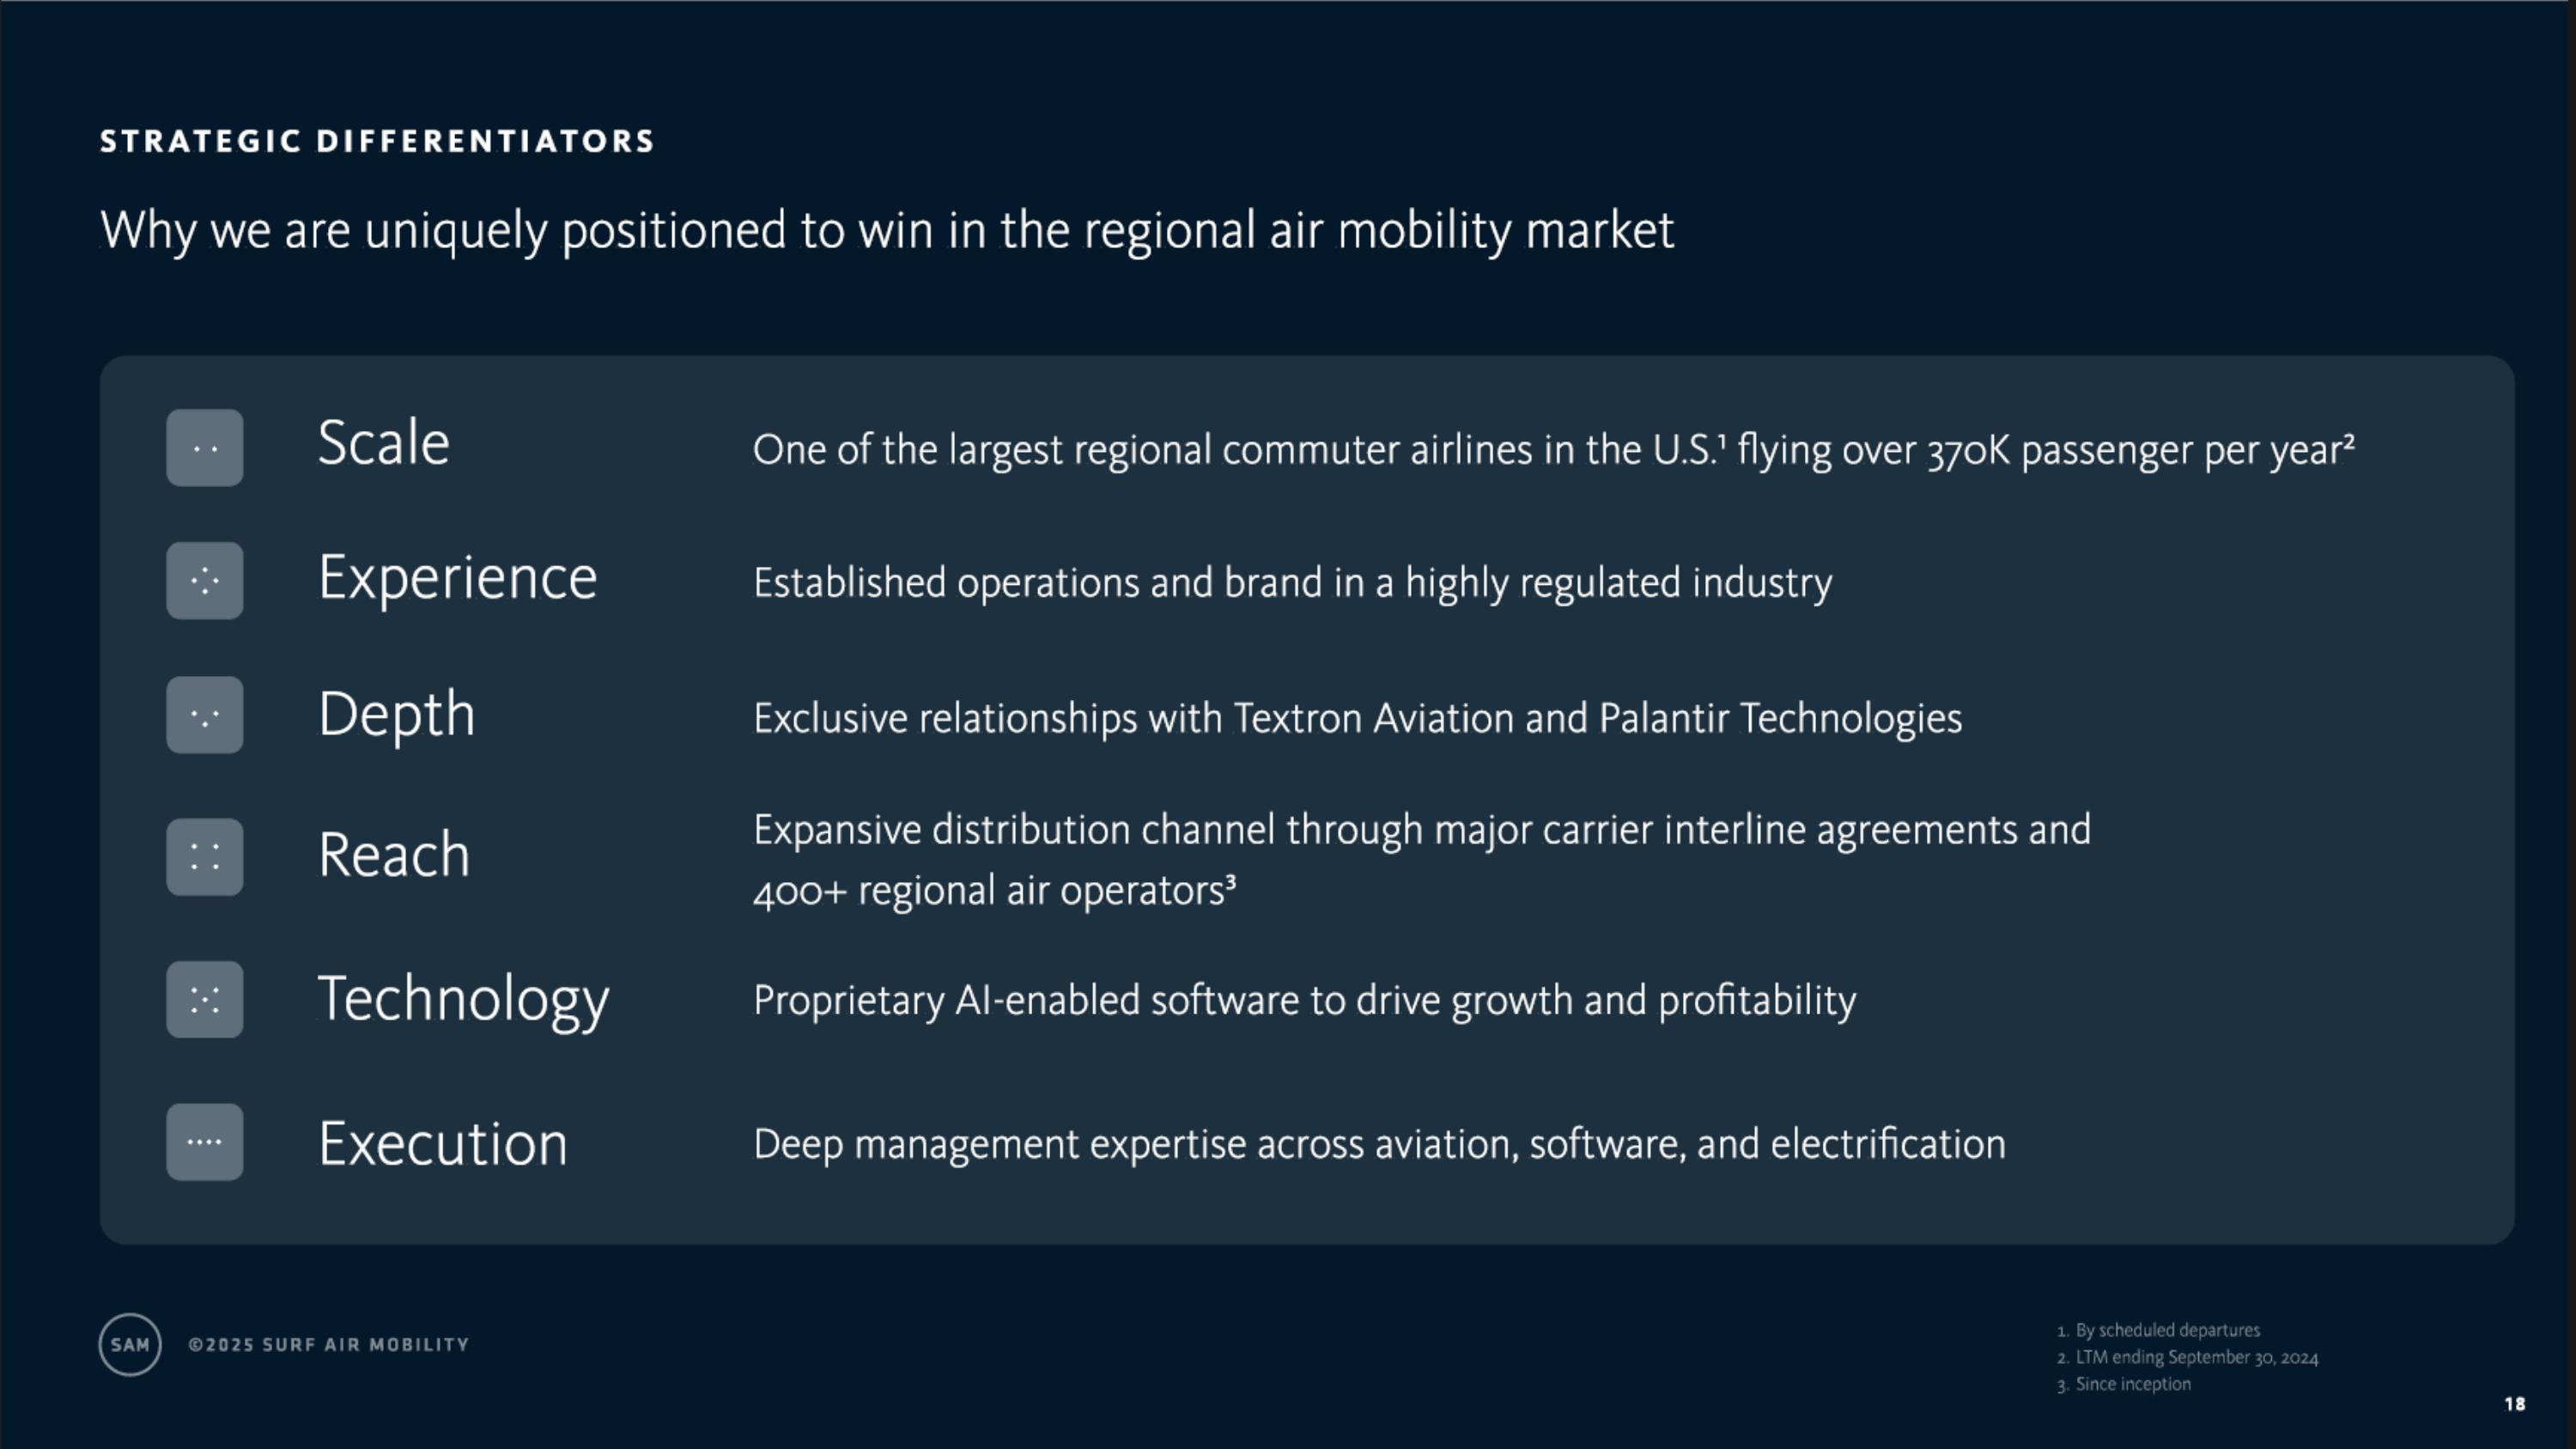The height and width of the screenshot is (1449, 2576).
Task: Click the 2025 Surf Air Mobility copyright text
Action: point(328,1345)
